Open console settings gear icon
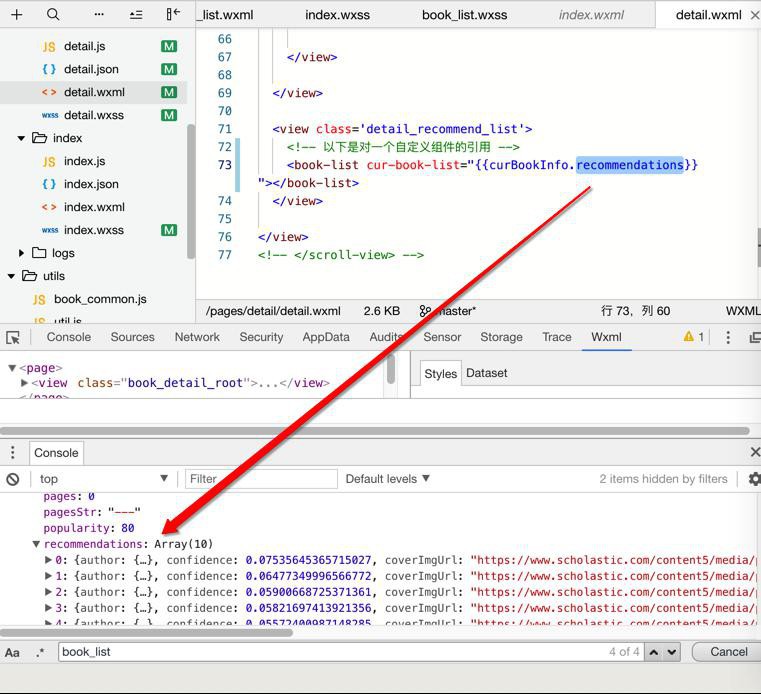 [x=754, y=479]
